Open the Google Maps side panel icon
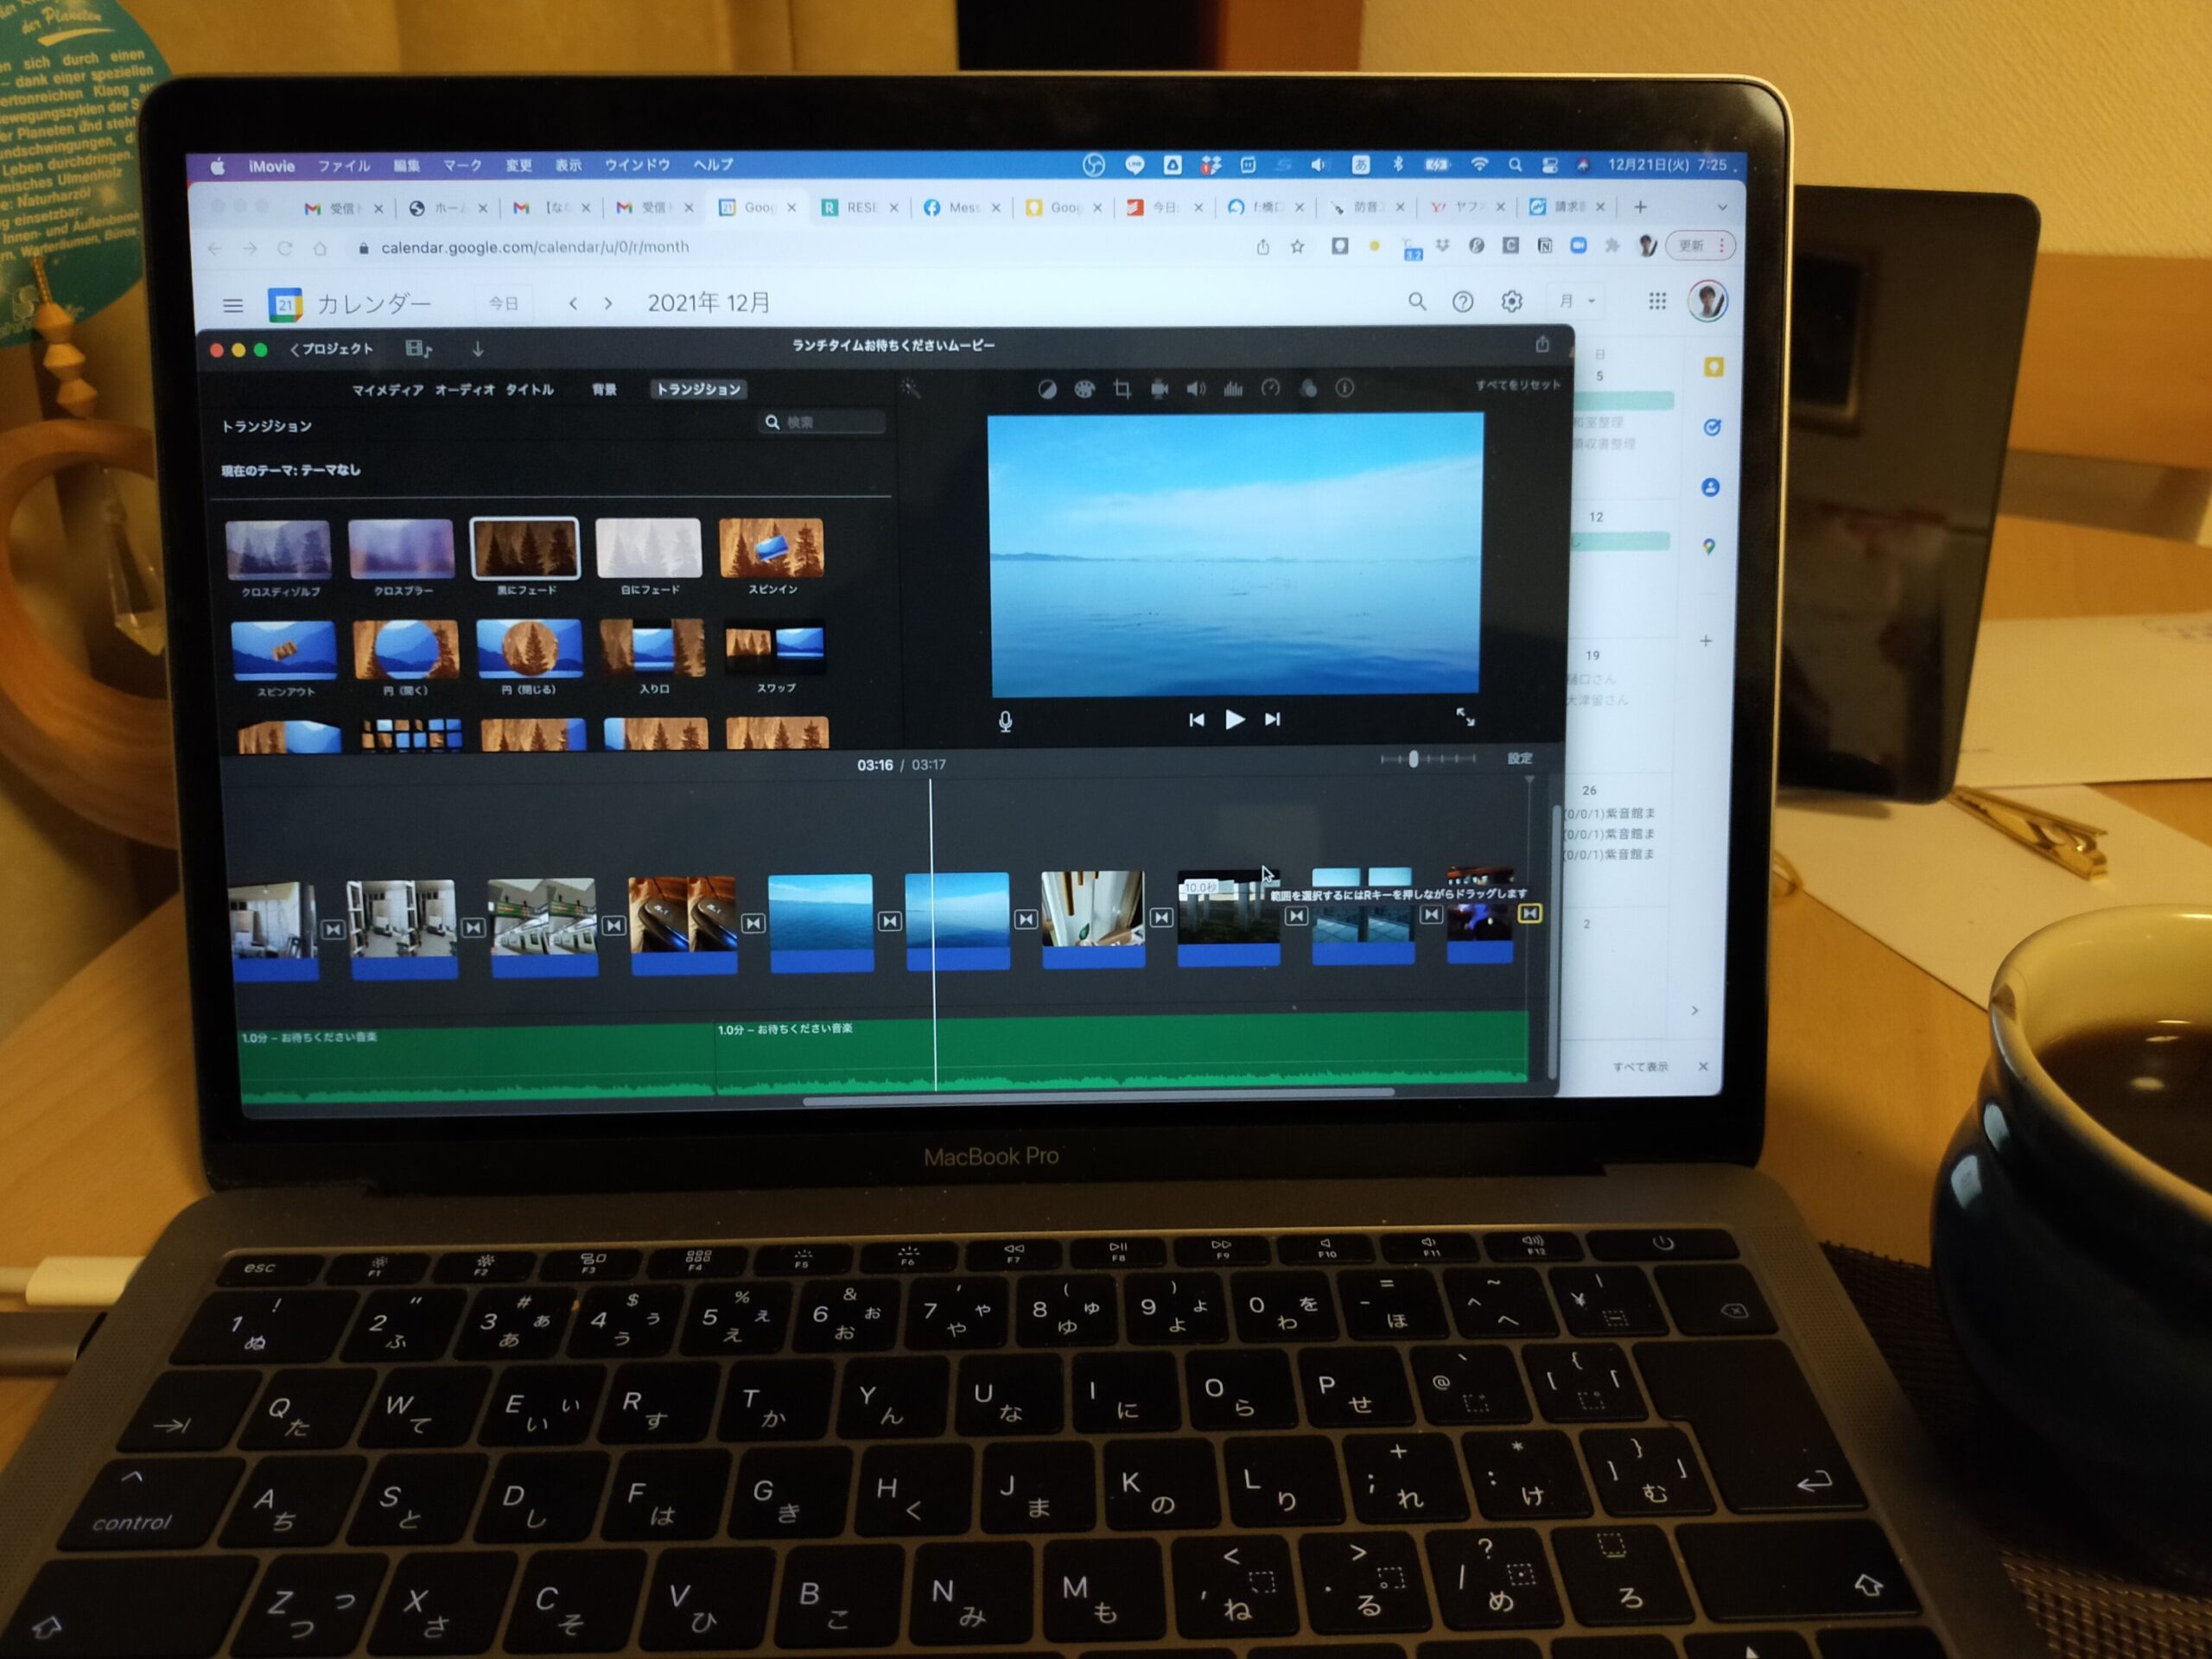 (1709, 546)
